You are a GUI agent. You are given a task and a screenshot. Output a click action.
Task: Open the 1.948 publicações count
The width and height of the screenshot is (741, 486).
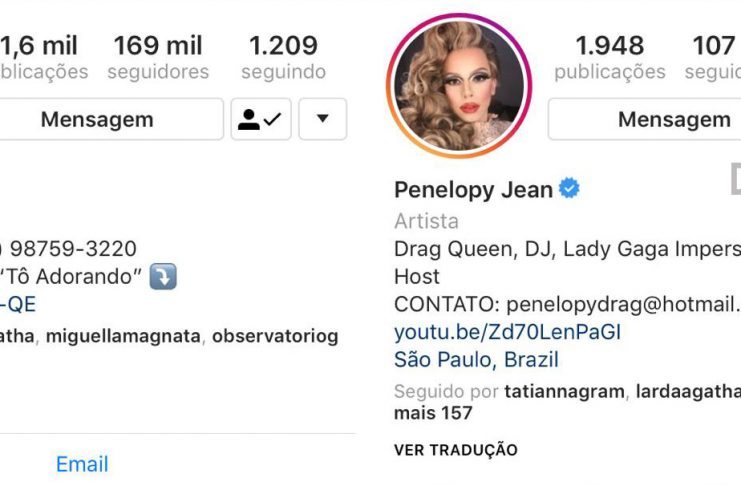coord(610,57)
